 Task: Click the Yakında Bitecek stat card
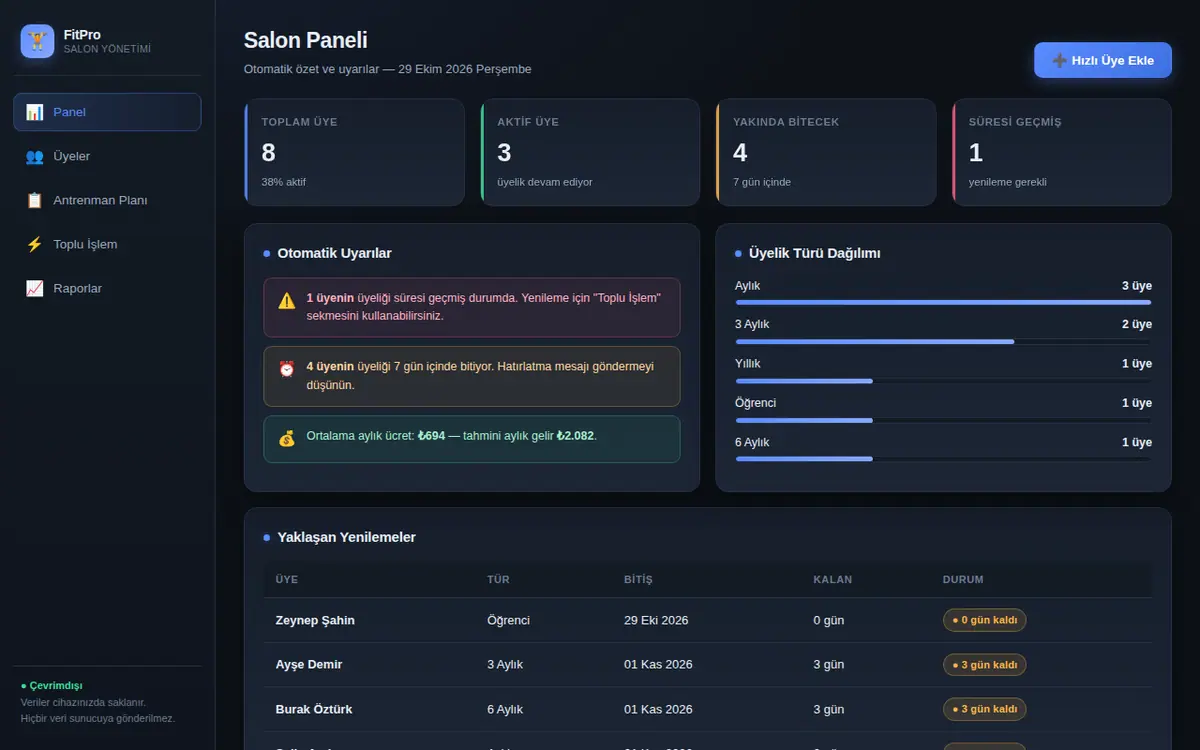coord(826,152)
